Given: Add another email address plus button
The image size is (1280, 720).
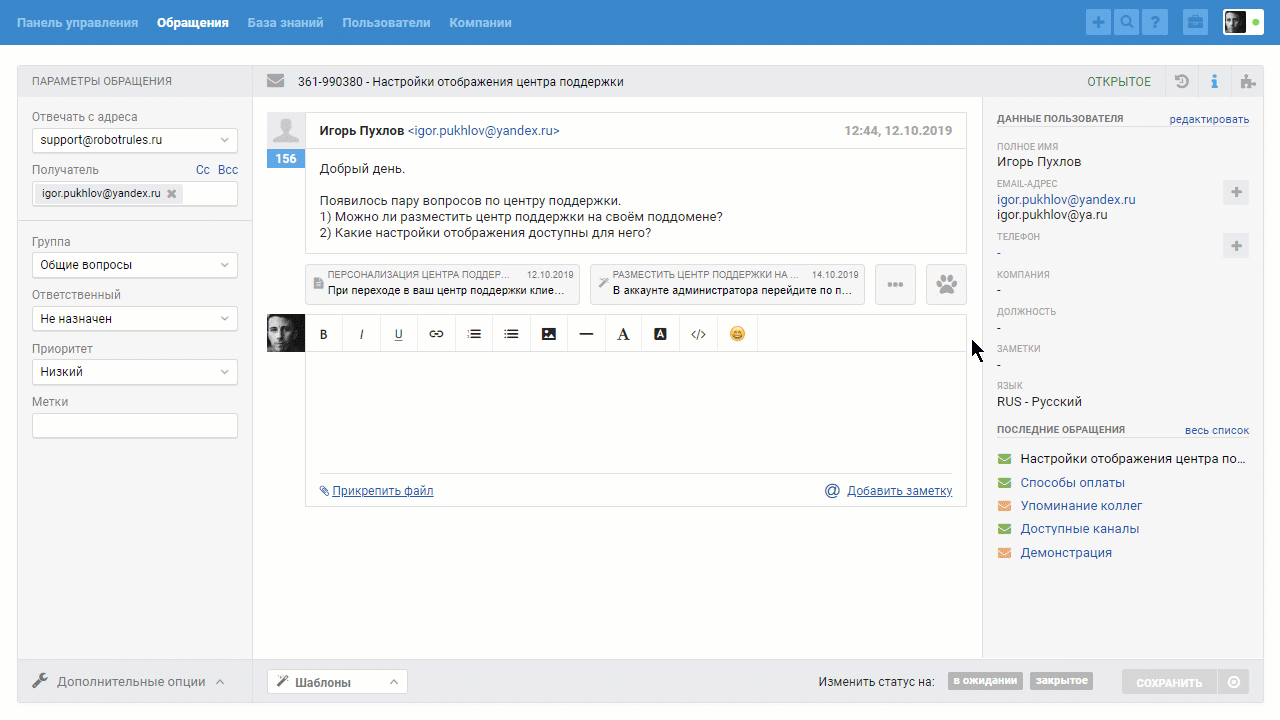Looking at the screenshot, I should [1236, 192].
